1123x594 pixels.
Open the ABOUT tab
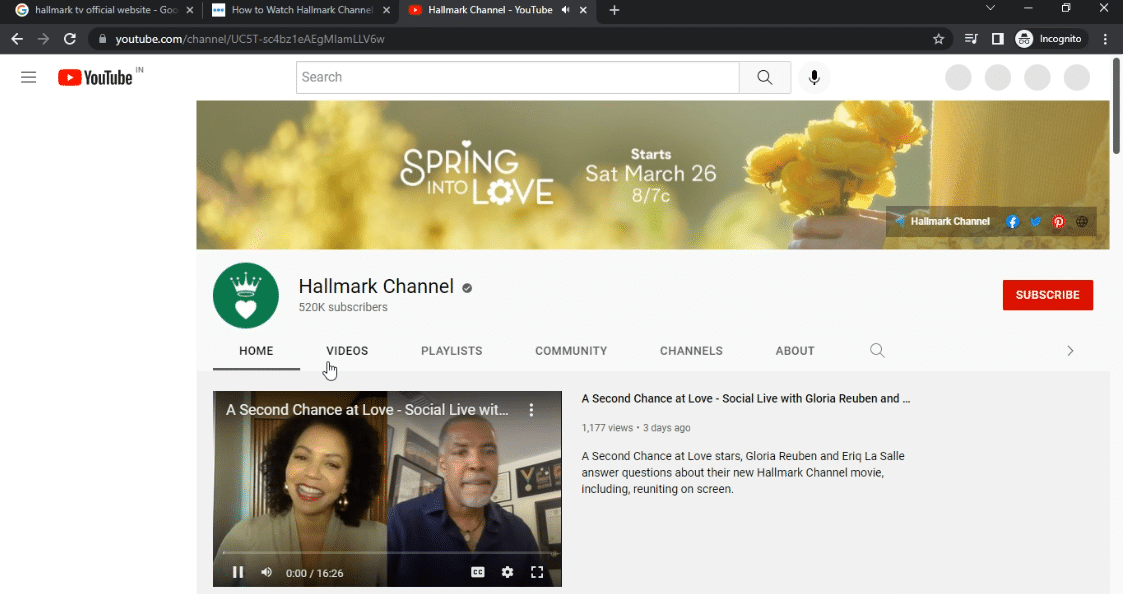[795, 350]
